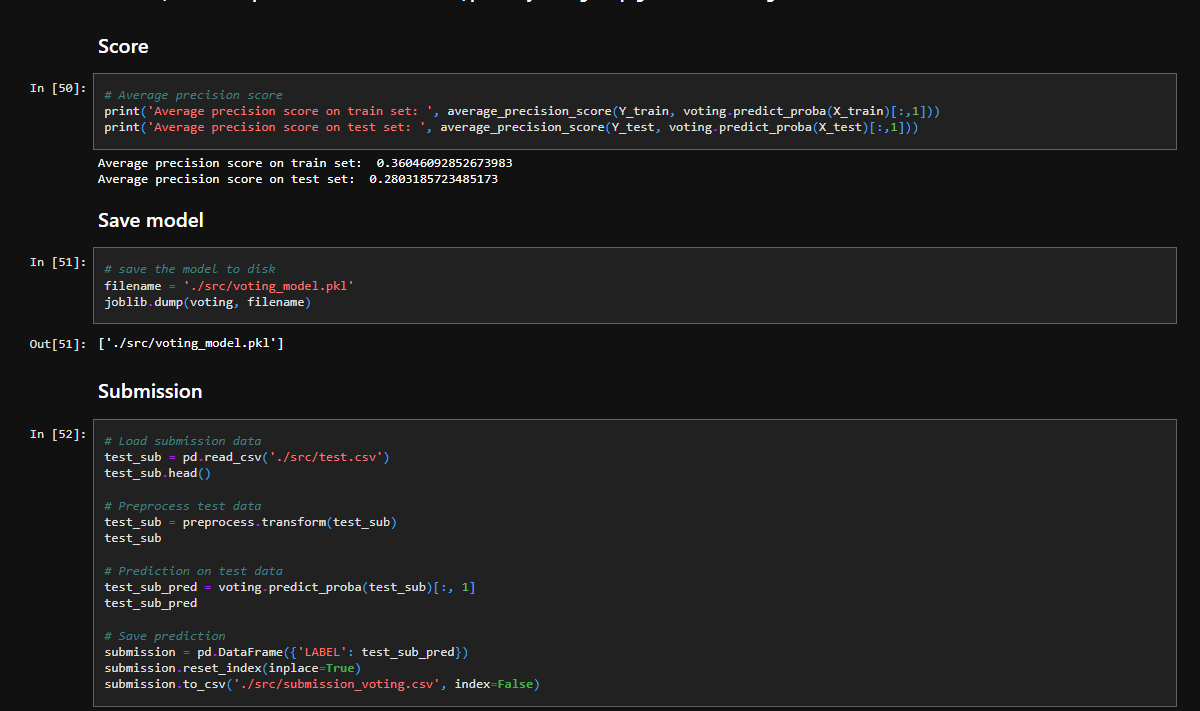1200x711 pixels.
Task: Click the '# Average precision score' comment line
Action: click(193, 95)
